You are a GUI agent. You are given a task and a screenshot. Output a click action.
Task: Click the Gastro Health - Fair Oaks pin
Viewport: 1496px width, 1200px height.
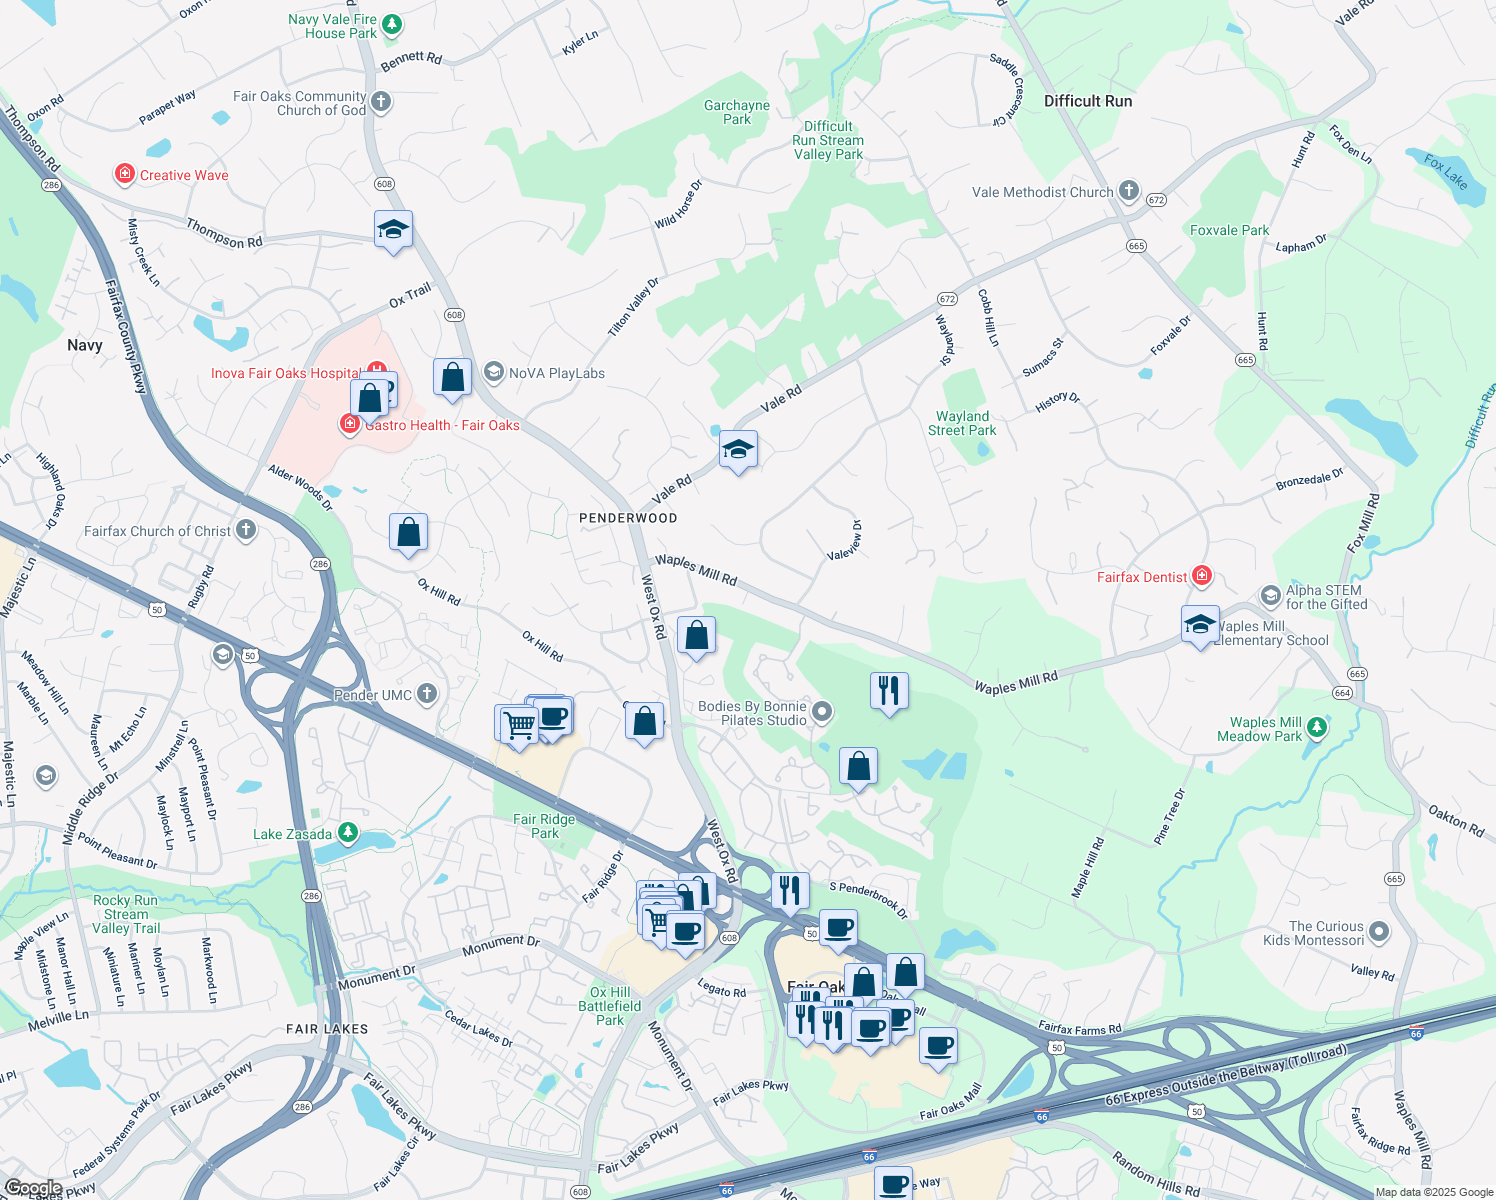[x=350, y=425]
